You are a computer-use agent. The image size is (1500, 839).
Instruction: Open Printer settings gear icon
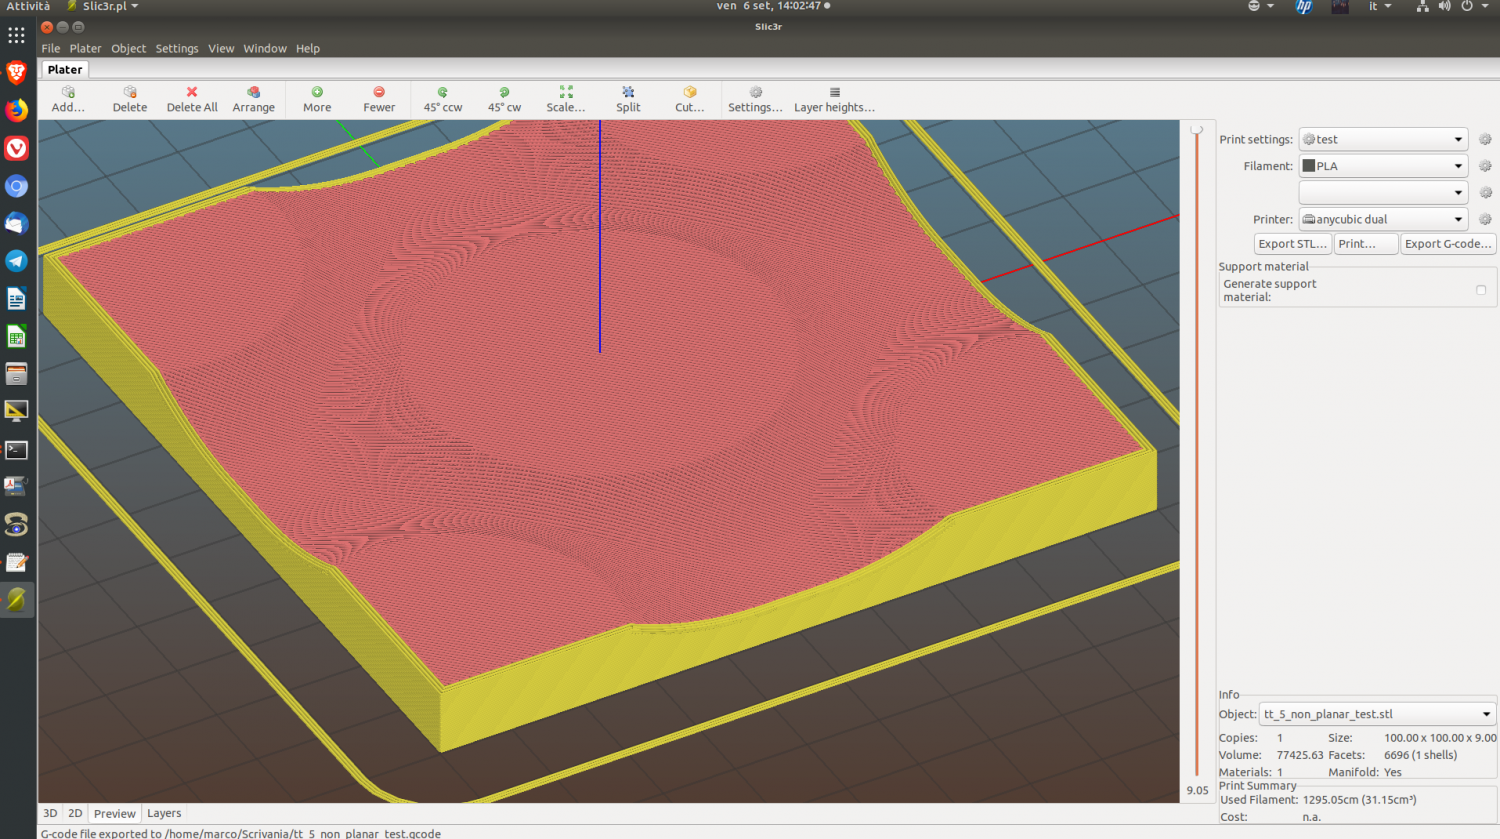click(x=1485, y=219)
